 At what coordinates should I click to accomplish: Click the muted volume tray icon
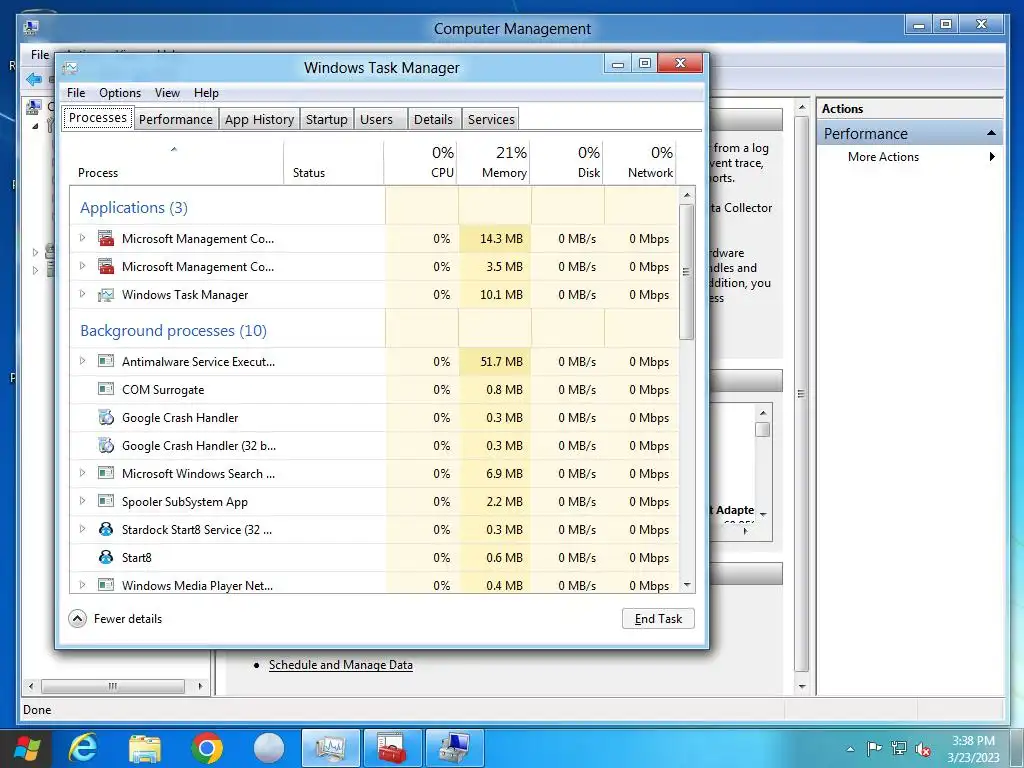click(923, 749)
